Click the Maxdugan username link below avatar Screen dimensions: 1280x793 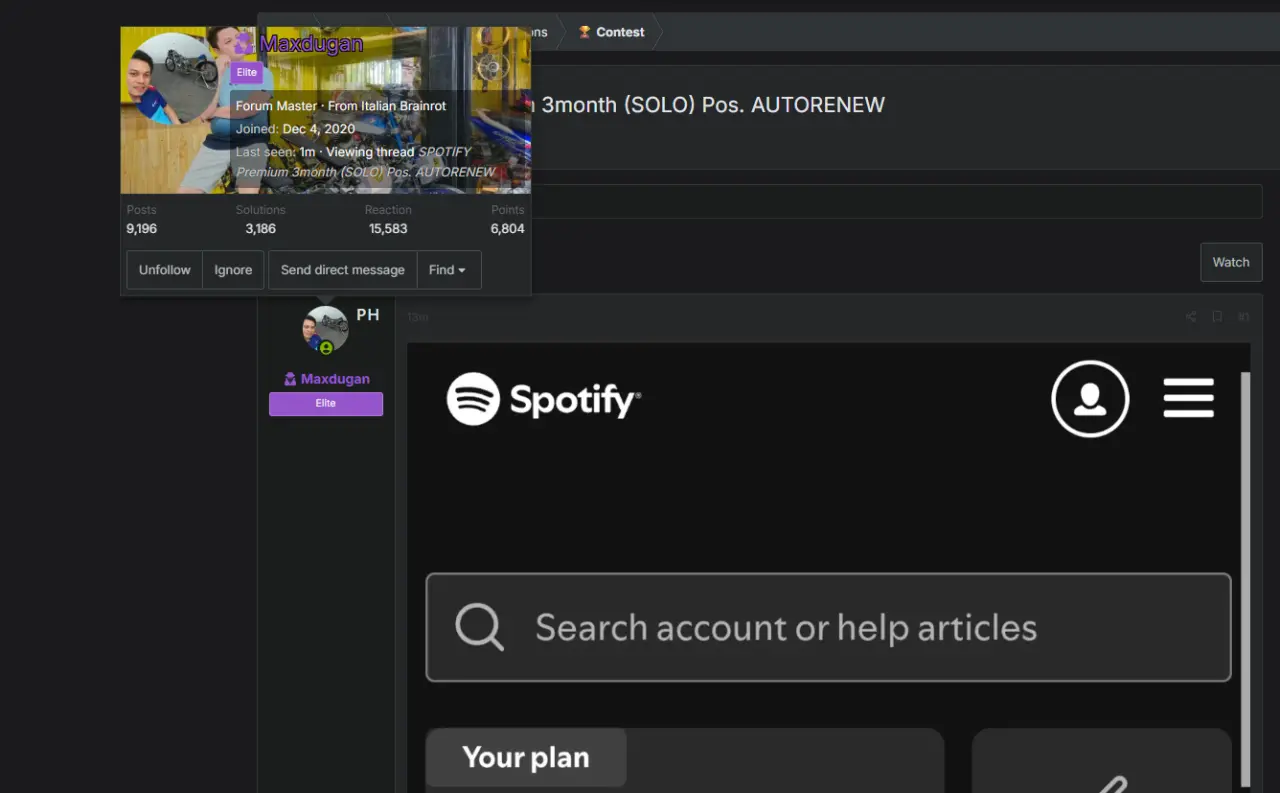(x=335, y=379)
